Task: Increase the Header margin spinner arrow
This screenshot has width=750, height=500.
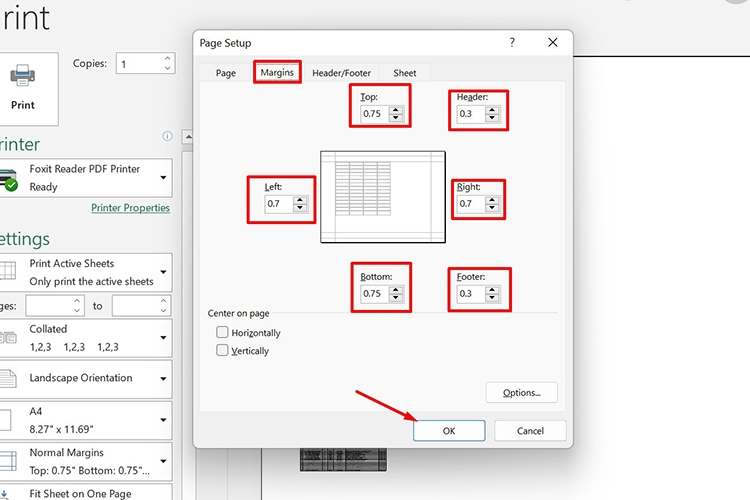Action: pyautogui.click(x=493, y=109)
